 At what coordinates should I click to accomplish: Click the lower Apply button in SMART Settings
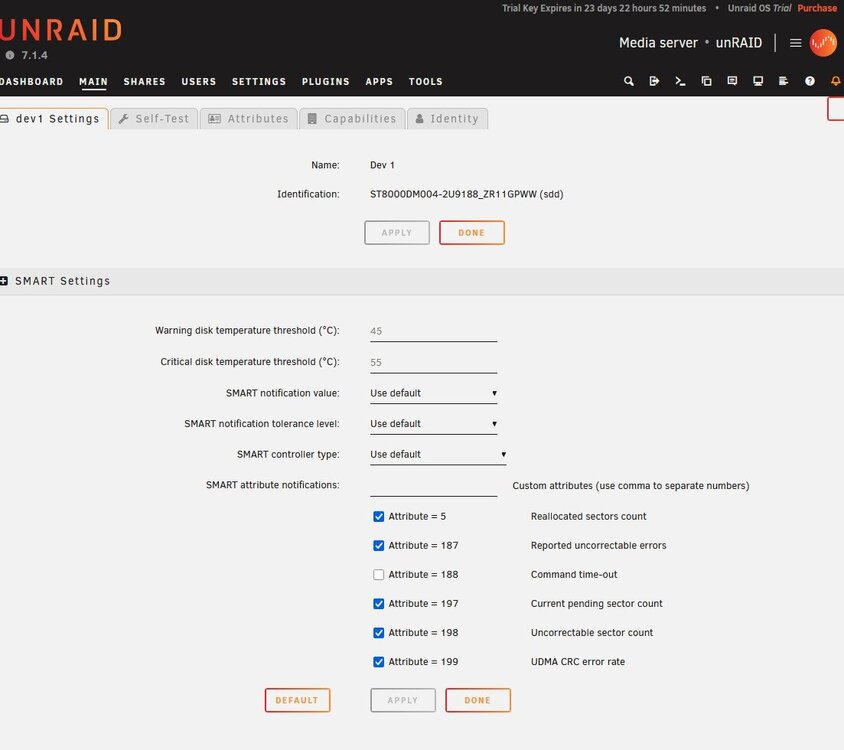coord(403,700)
